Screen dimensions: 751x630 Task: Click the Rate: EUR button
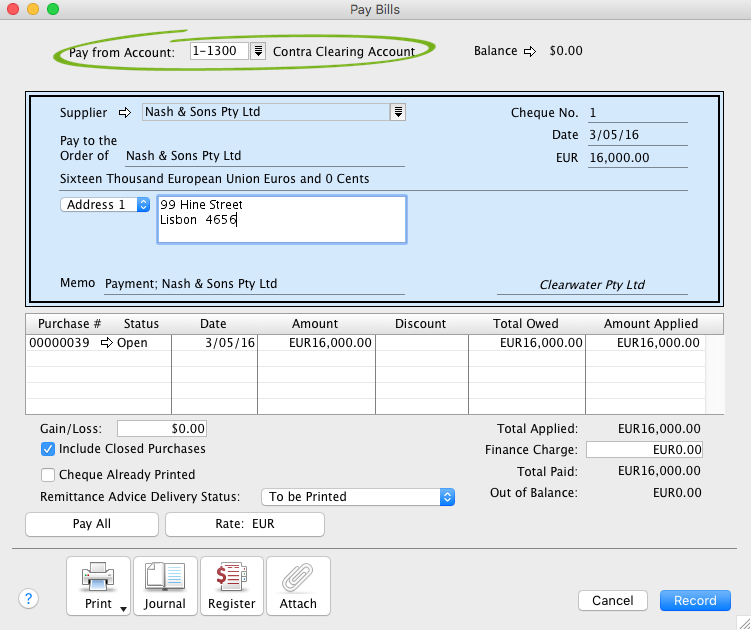click(x=244, y=524)
